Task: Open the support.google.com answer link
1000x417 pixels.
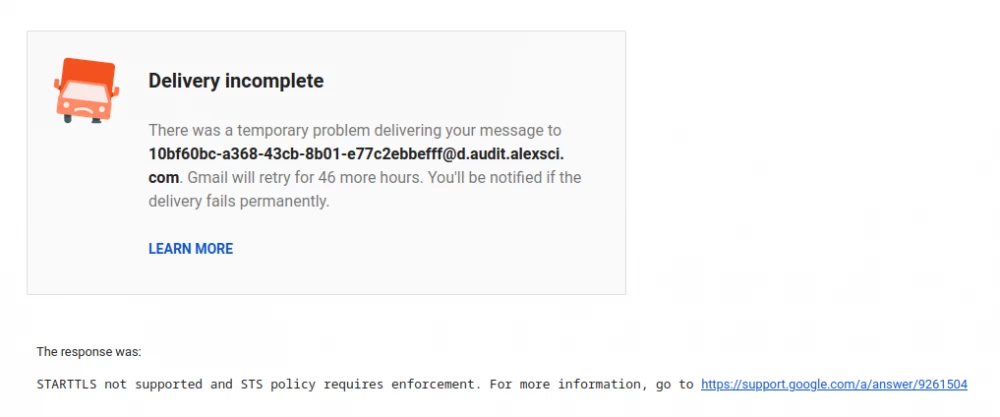Action: (834, 384)
